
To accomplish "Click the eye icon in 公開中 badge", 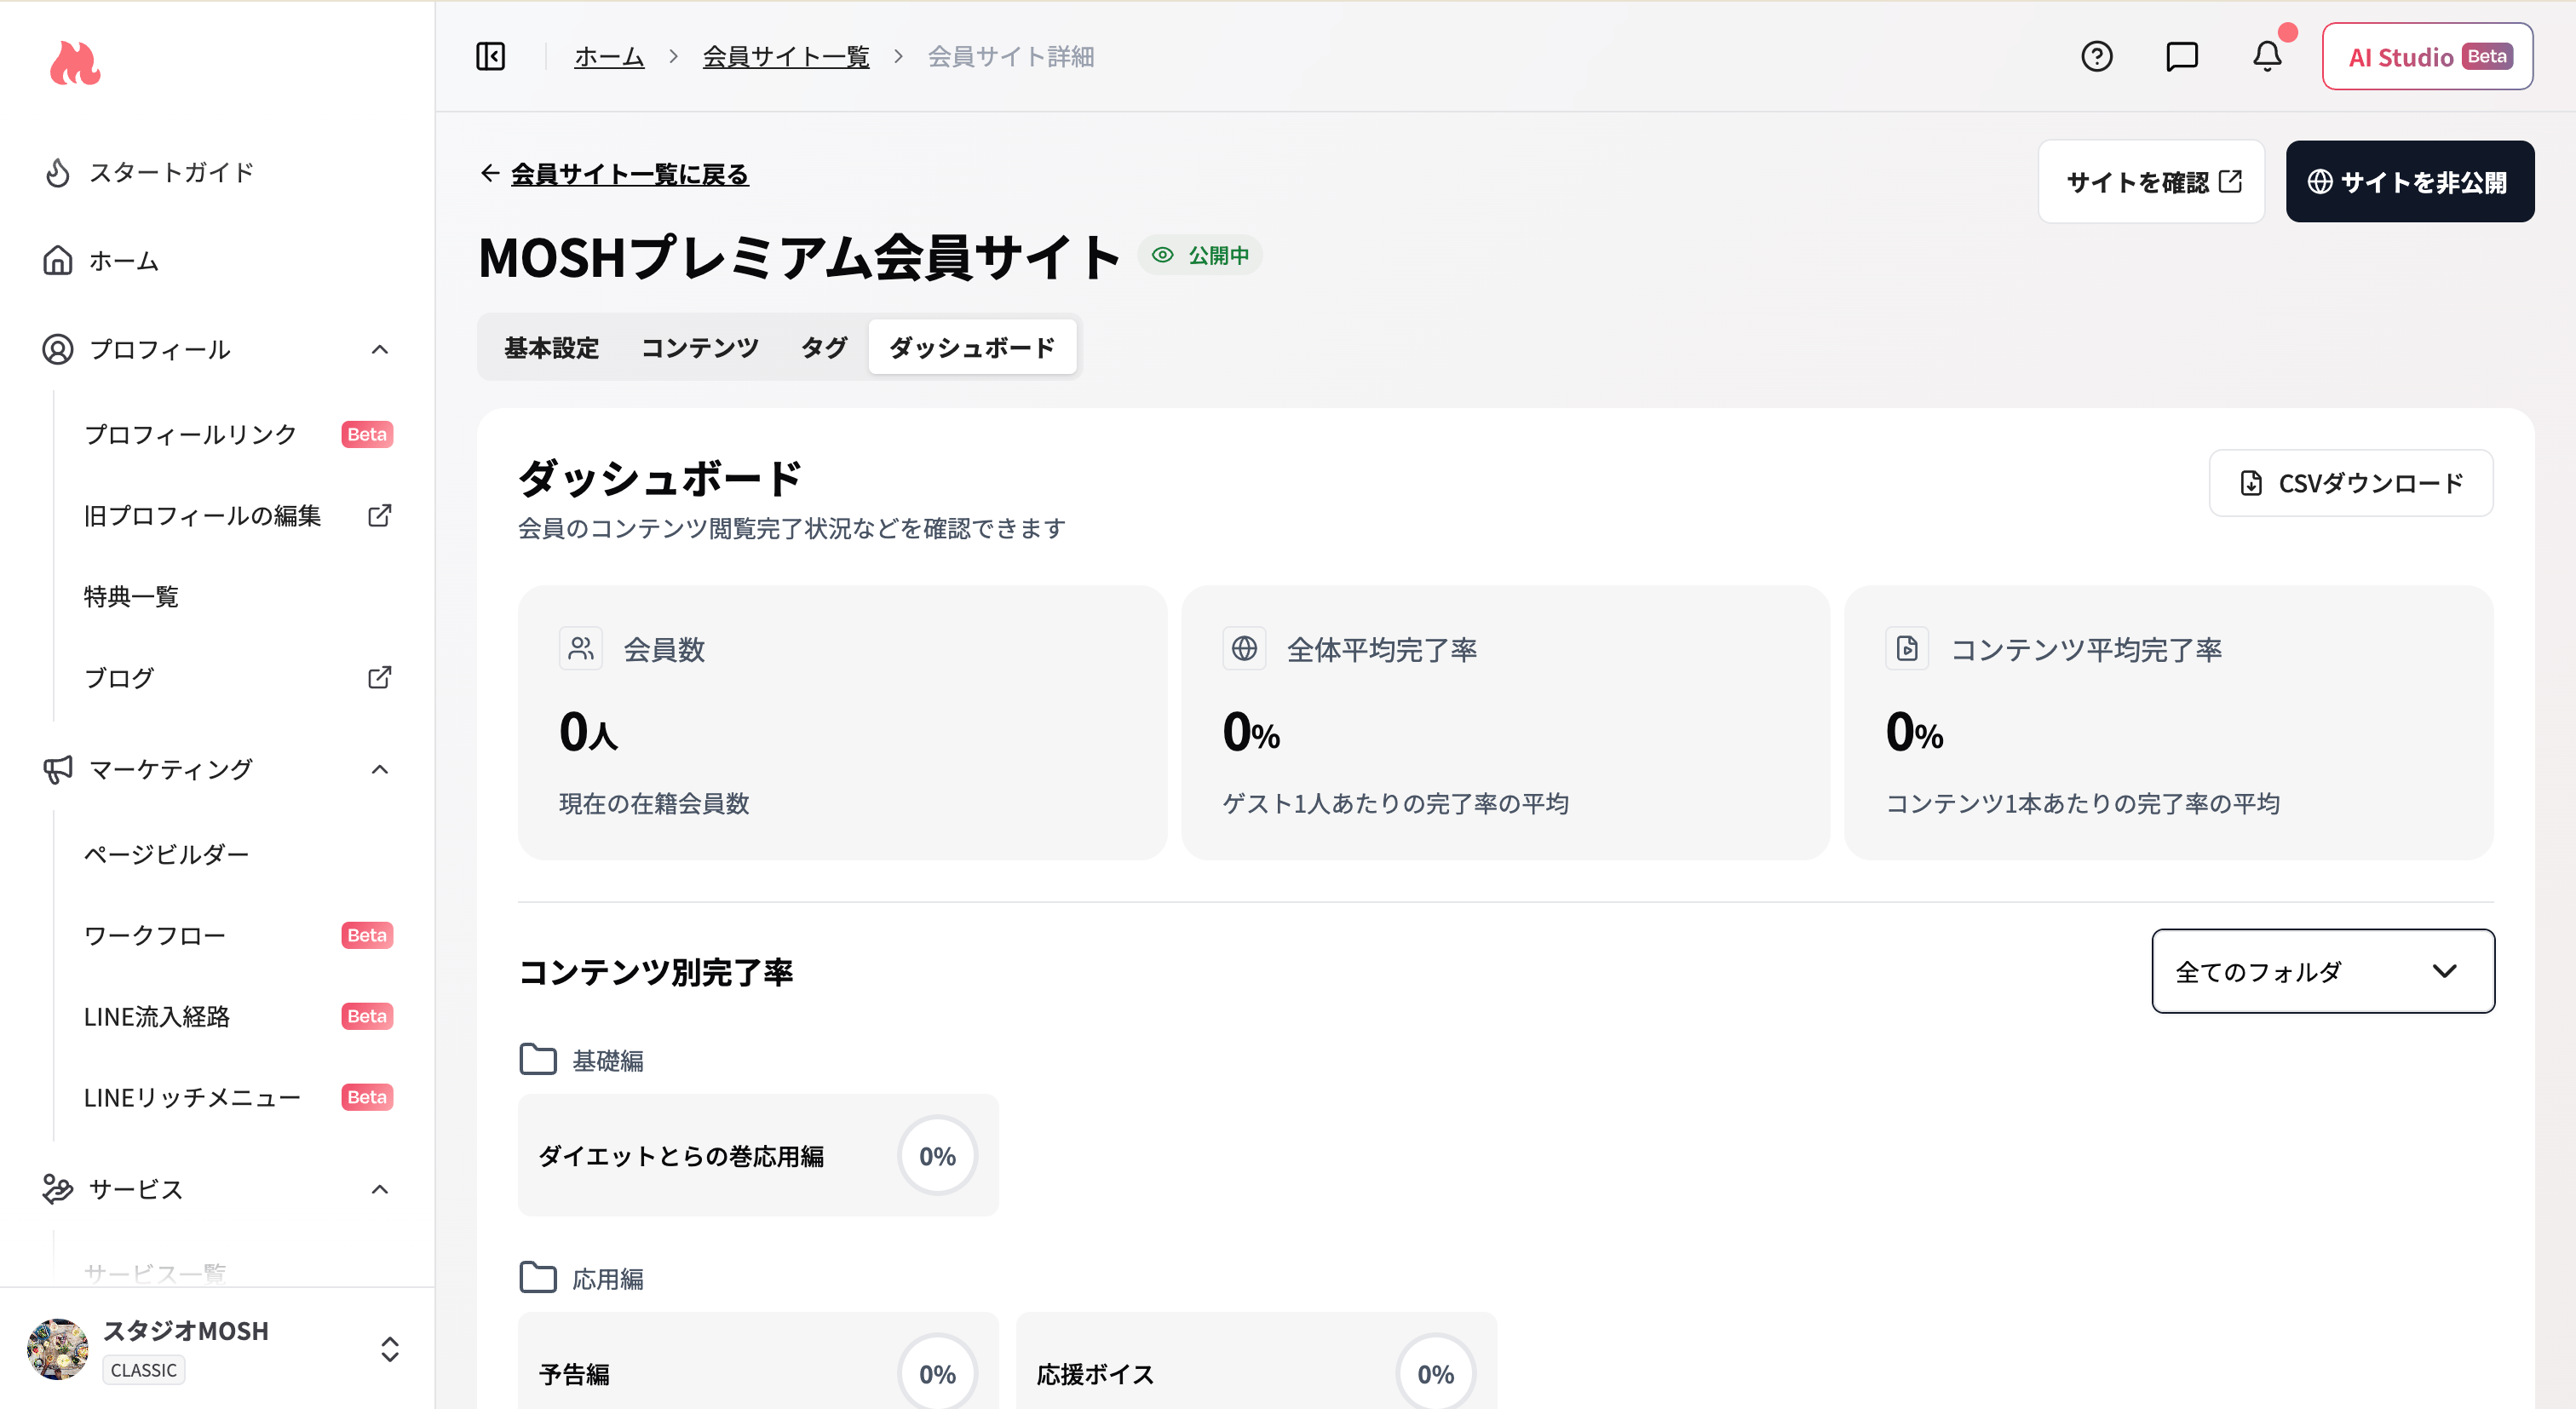I will coord(1162,255).
